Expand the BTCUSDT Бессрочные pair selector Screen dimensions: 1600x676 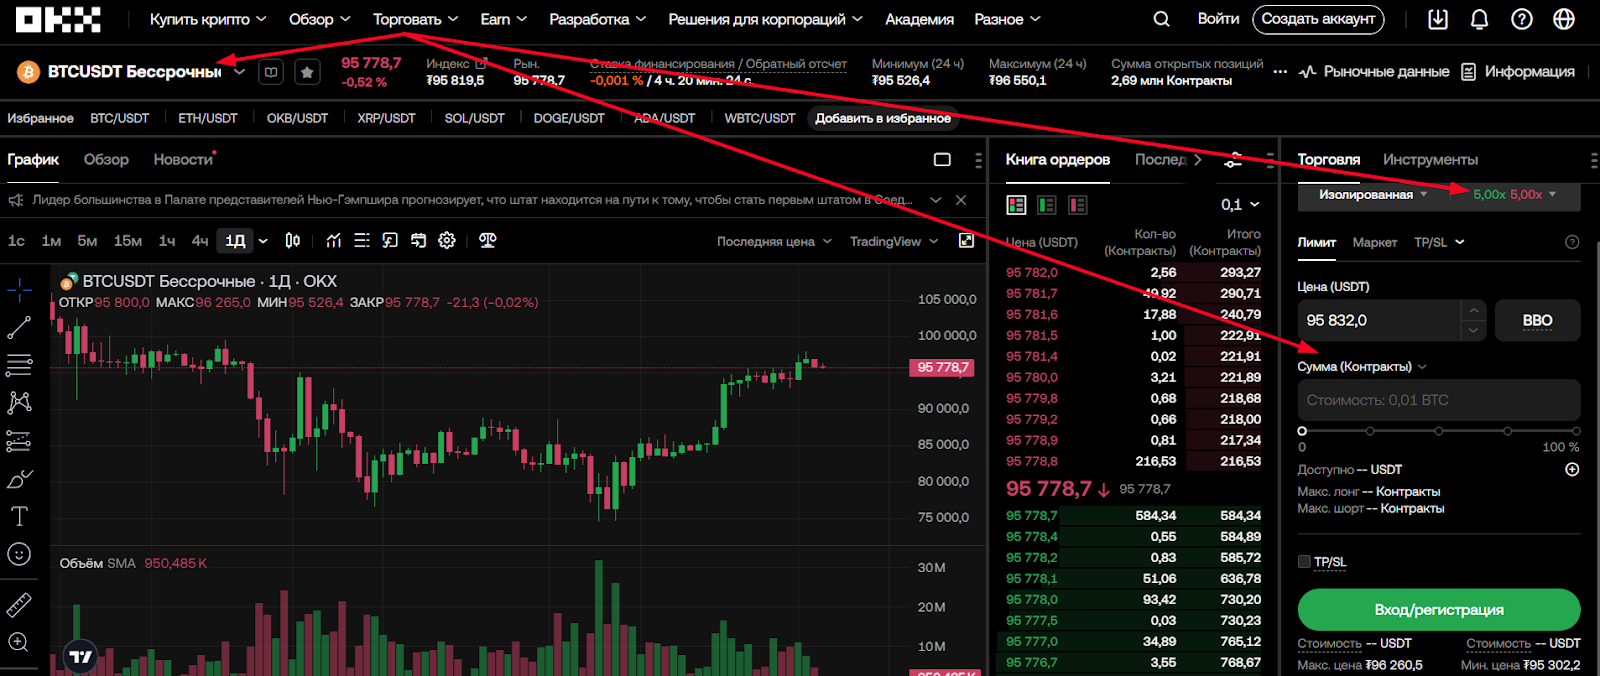pos(240,72)
